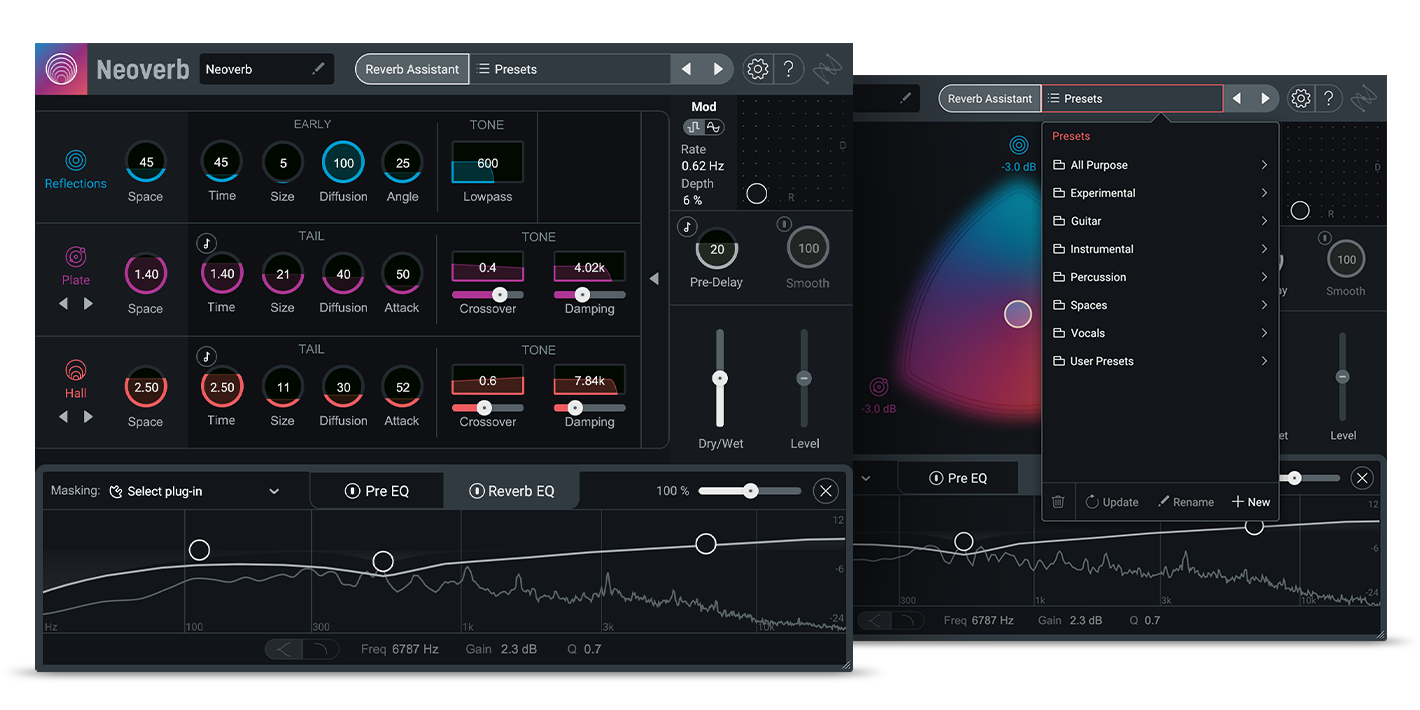The height and width of the screenshot is (710, 1420).
Task: Select previous Hall reverb type arrow
Action: [64, 416]
